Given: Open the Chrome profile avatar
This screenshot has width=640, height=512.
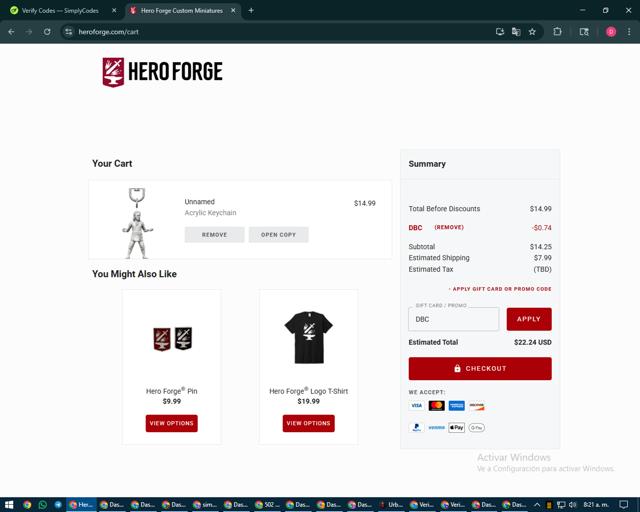Looking at the screenshot, I should (x=611, y=32).
